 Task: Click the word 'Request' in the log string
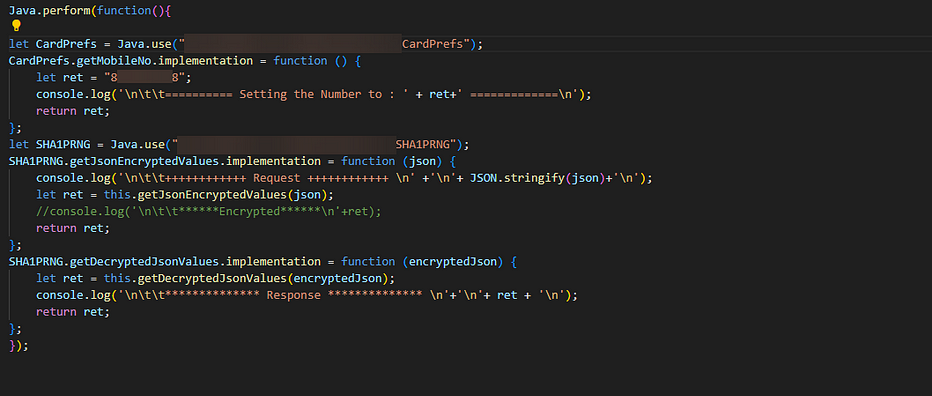(277, 178)
